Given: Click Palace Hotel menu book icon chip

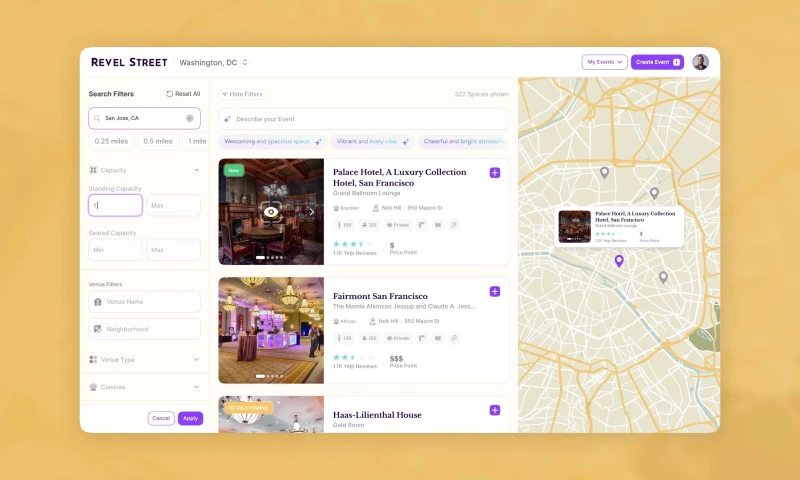Looking at the screenshot, I should tap(438, 225).
